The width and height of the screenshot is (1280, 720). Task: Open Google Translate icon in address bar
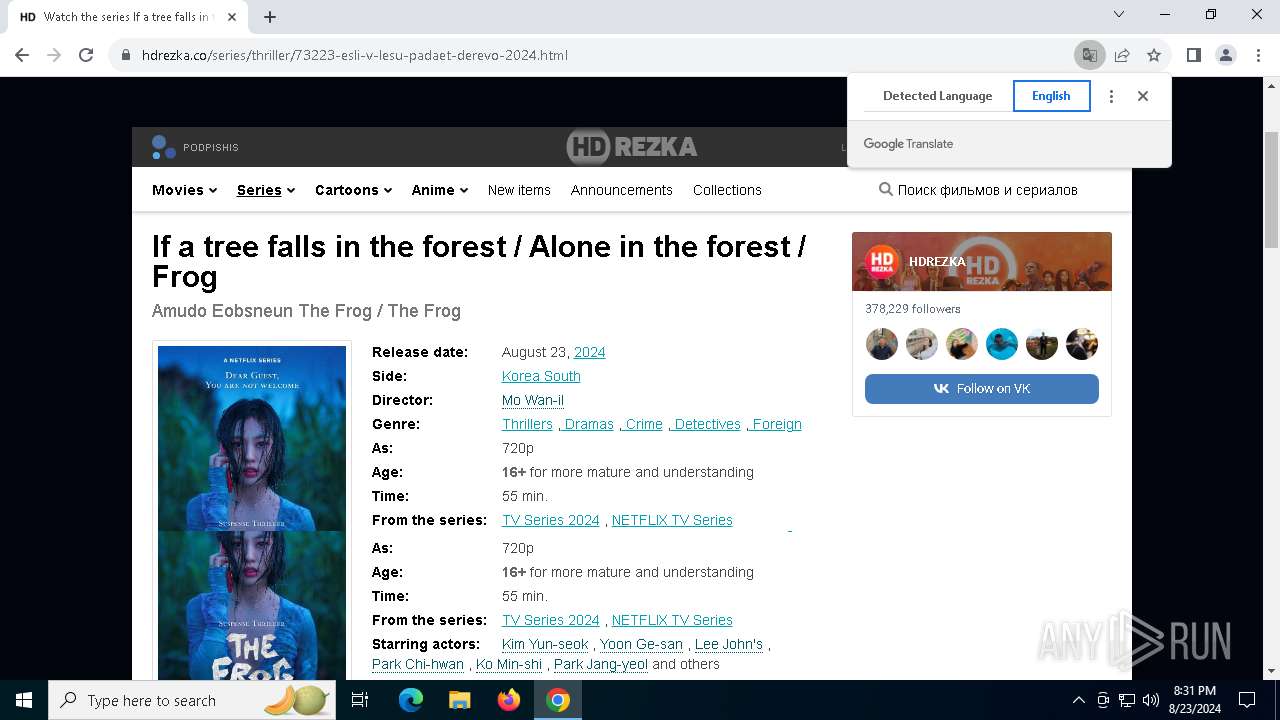click(x=1089, y=55)
